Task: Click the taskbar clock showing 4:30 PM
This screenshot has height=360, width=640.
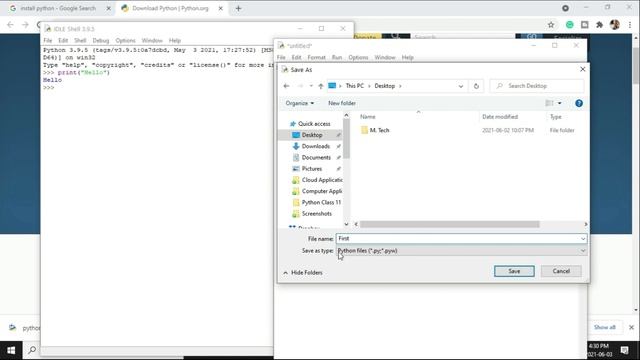Action: (600, 350)
